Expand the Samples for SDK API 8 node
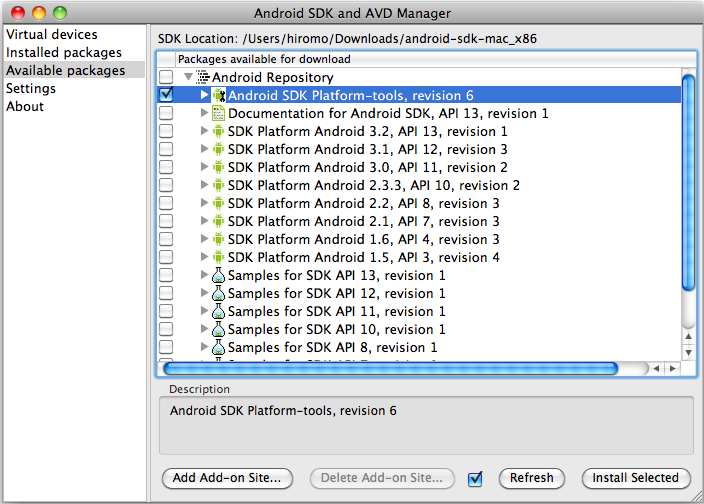 coord(204,346)
